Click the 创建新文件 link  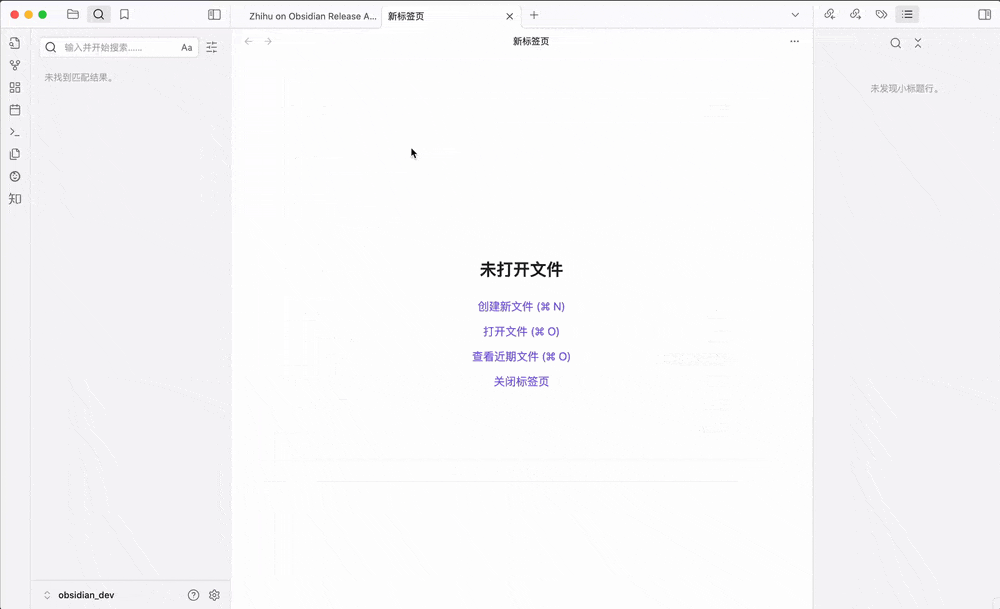click(521, 307)
